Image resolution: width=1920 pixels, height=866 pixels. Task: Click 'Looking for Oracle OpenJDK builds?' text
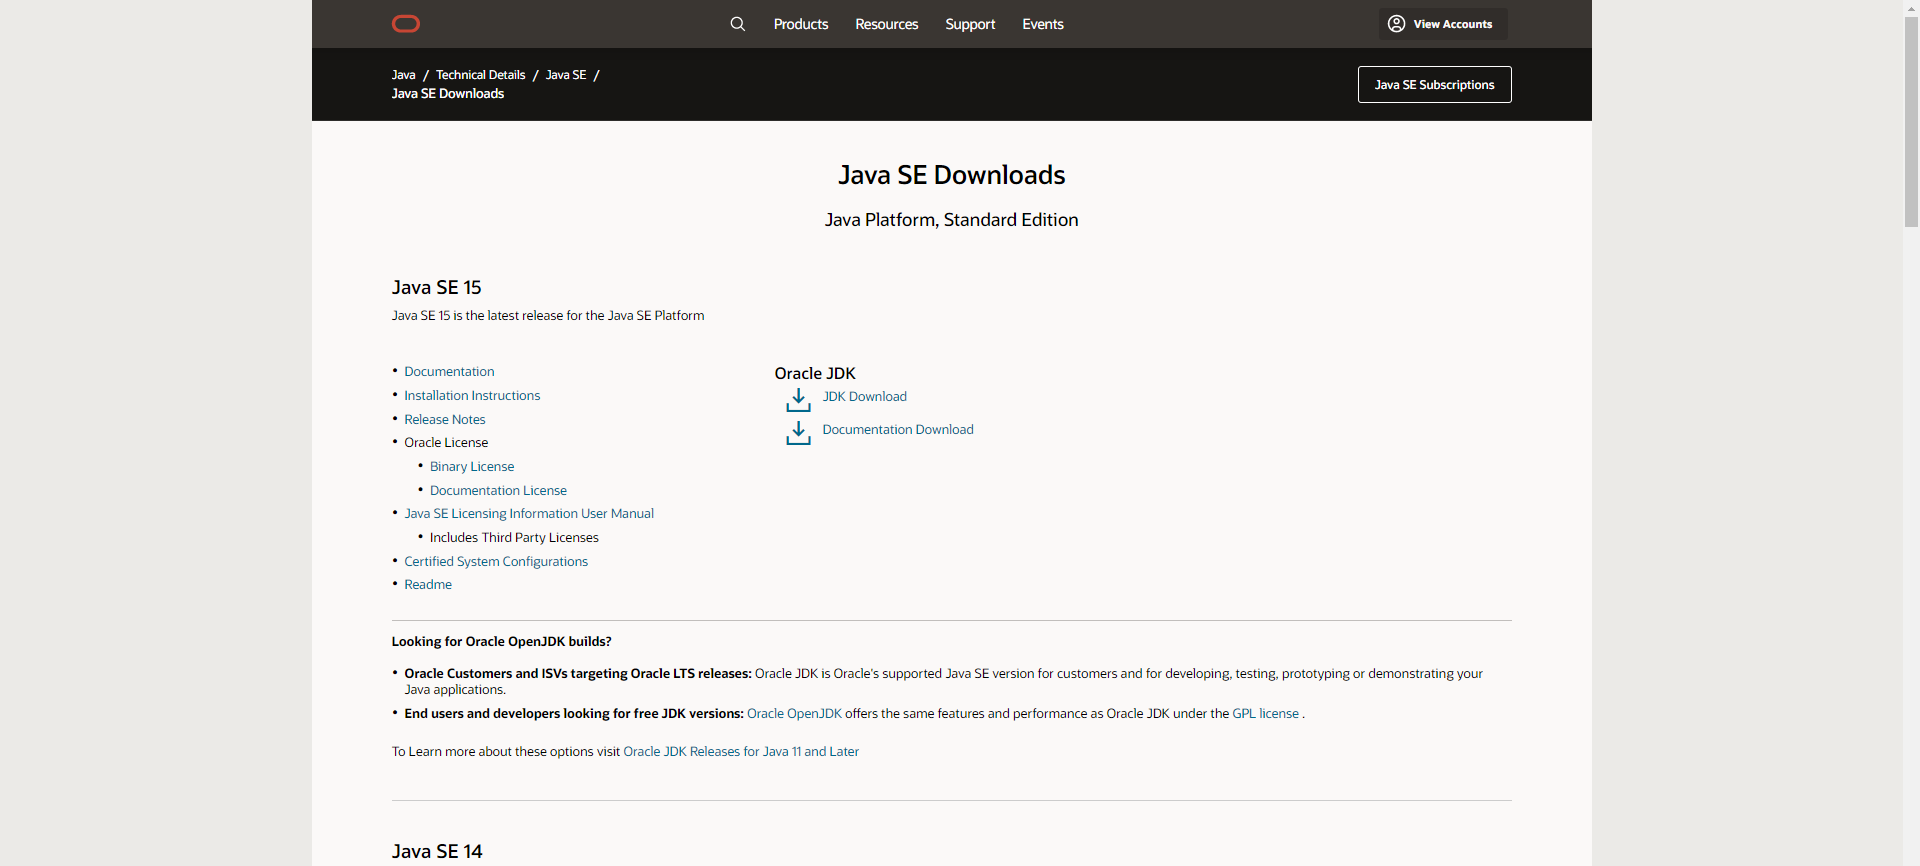pos(502,642)
